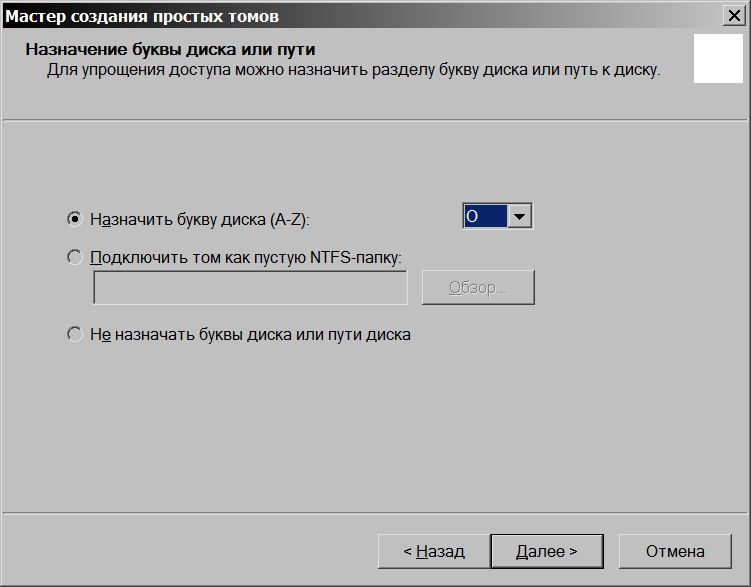Cancel the wizard with "Отмена"
Screen dimensions: 751x587
675,551
